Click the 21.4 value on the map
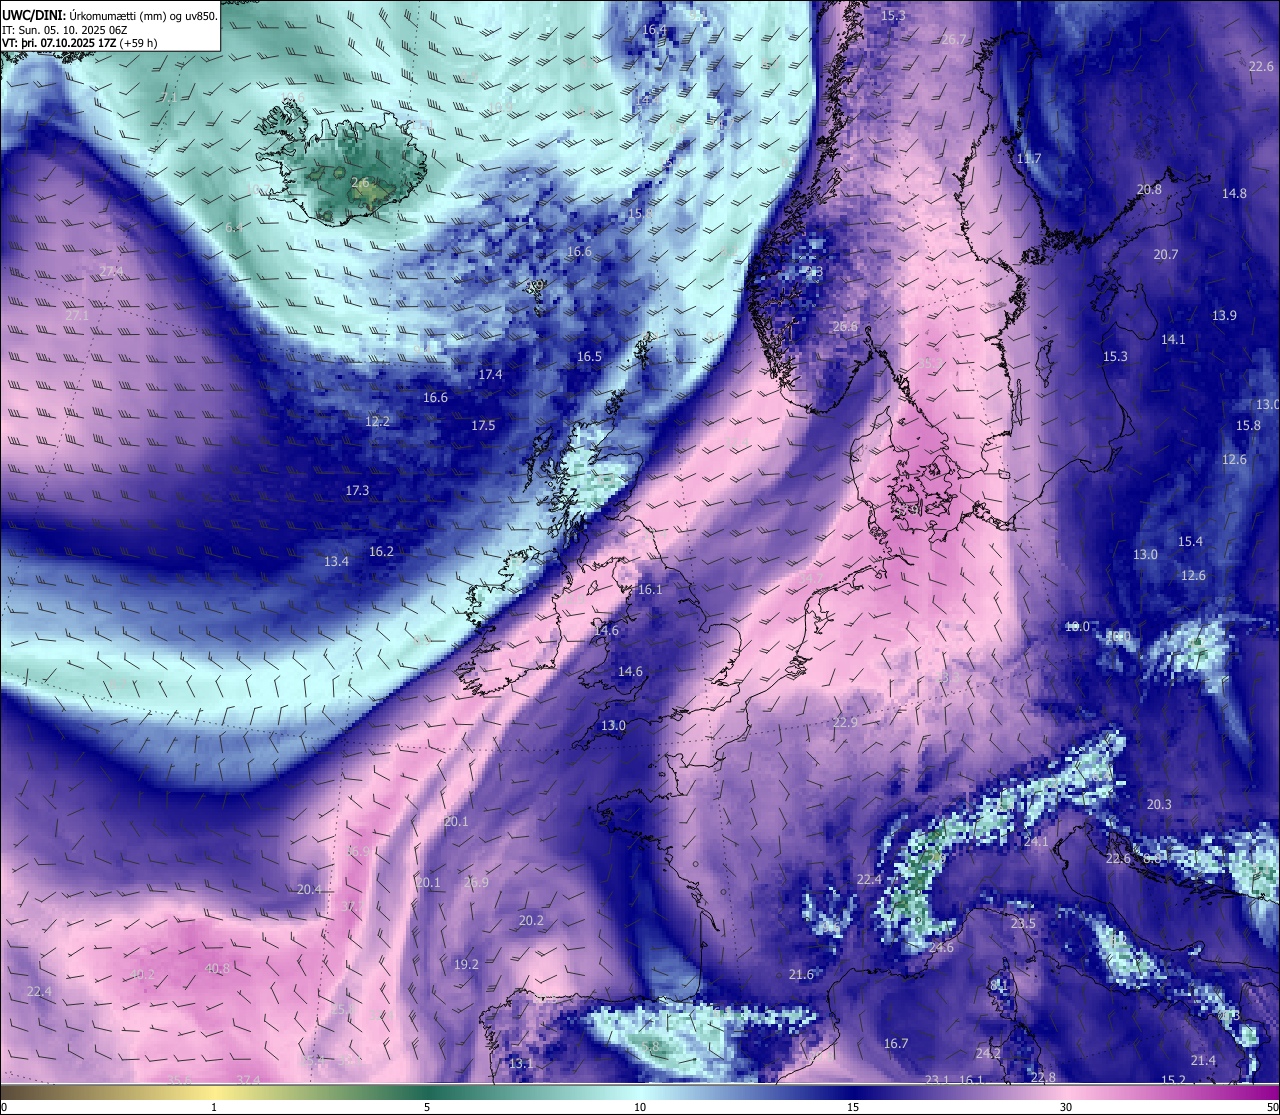 tap(1203, 1061)
